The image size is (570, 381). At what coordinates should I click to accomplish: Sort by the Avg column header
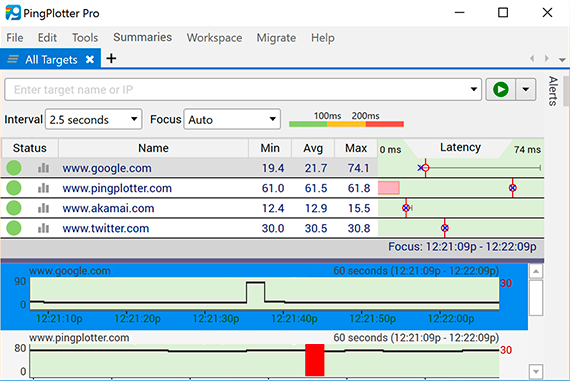[x=313, y=148]
